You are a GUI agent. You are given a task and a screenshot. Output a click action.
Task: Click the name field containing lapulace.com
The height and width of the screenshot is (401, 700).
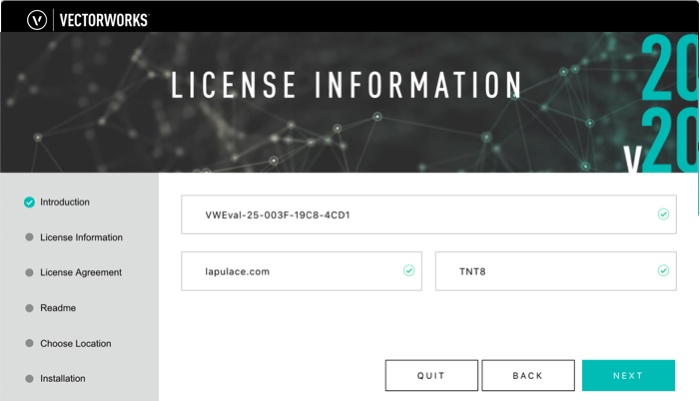tap(301, 271)
